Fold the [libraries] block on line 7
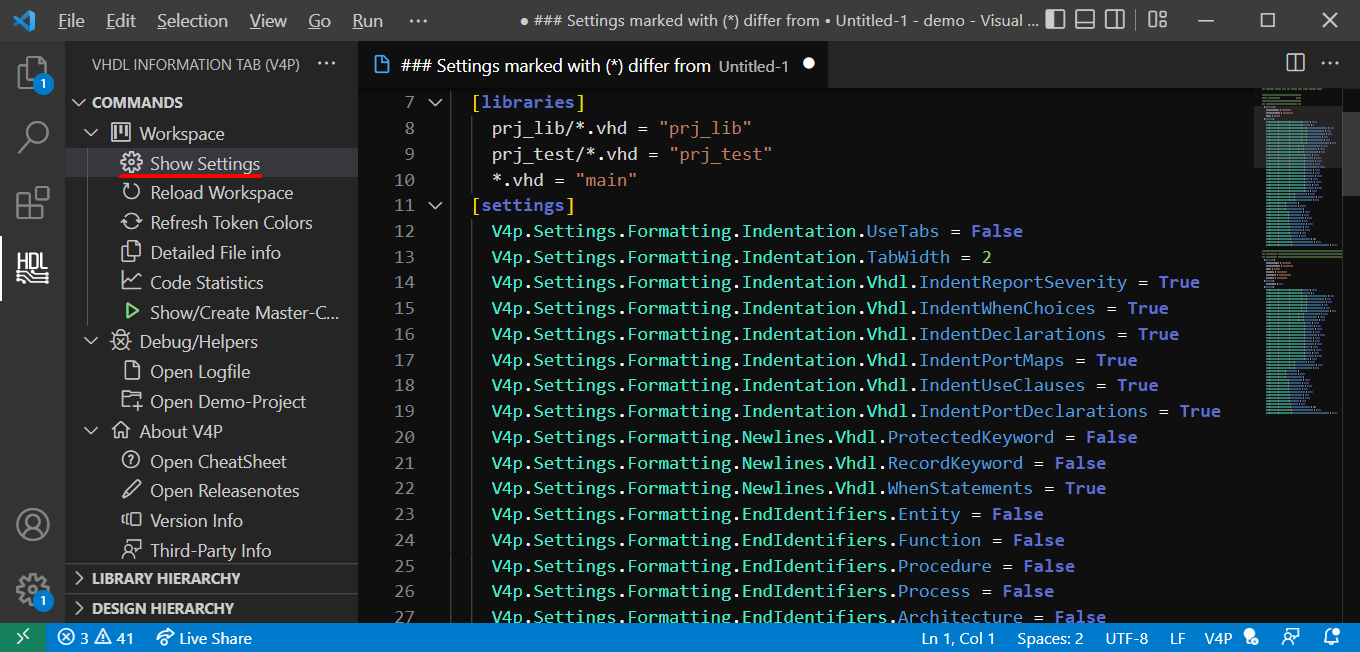This screenshot has height=652, width=1360. click(435, 102)
